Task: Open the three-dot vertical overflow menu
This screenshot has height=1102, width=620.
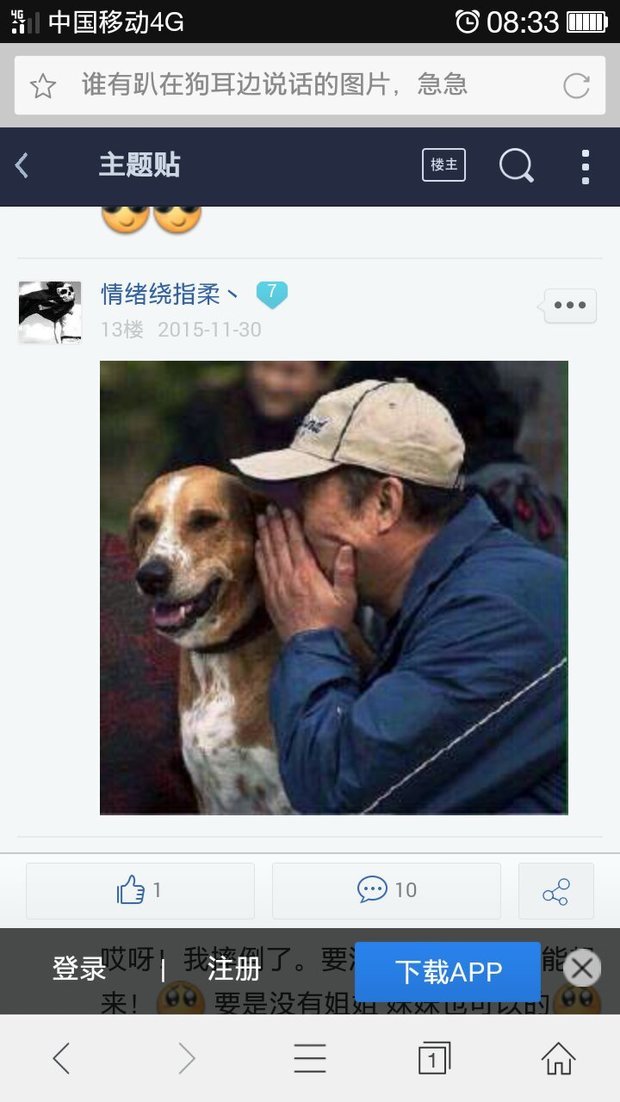Action: coord(586,167)
